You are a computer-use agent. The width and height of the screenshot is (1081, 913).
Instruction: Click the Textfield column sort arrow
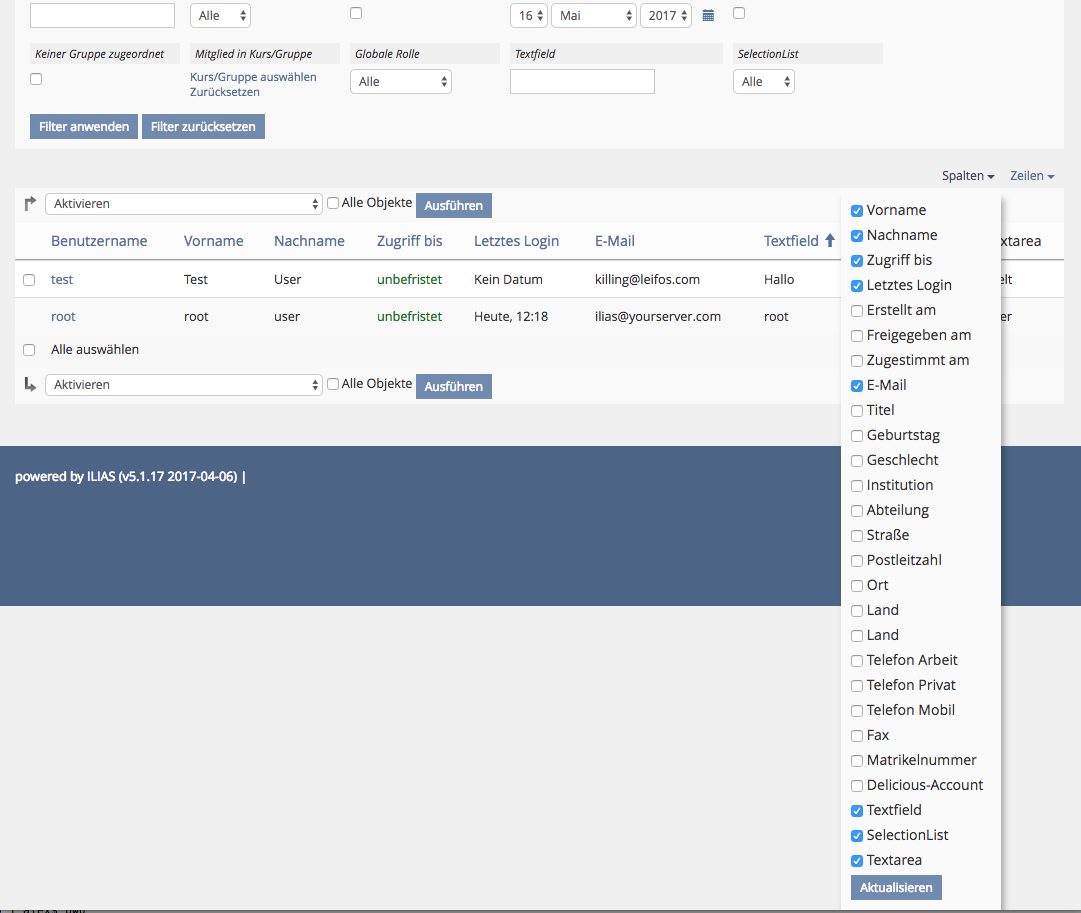coord(829,241)
